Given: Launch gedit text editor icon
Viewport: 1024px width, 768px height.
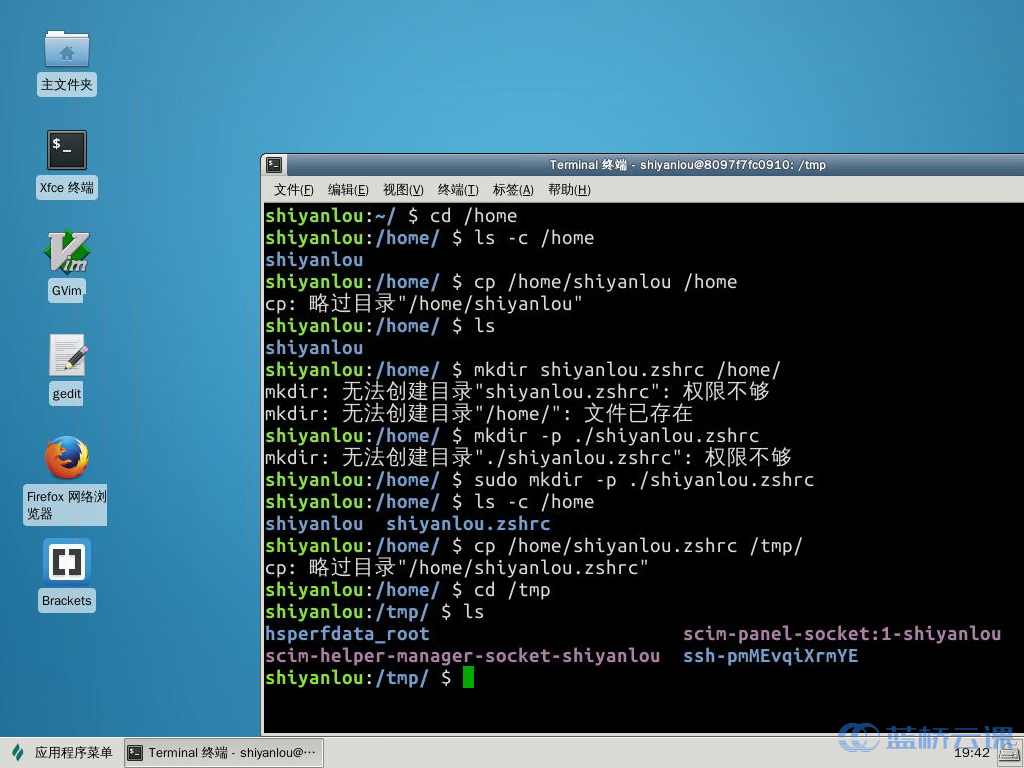Looking at the screenshot, I should (66, 356).
